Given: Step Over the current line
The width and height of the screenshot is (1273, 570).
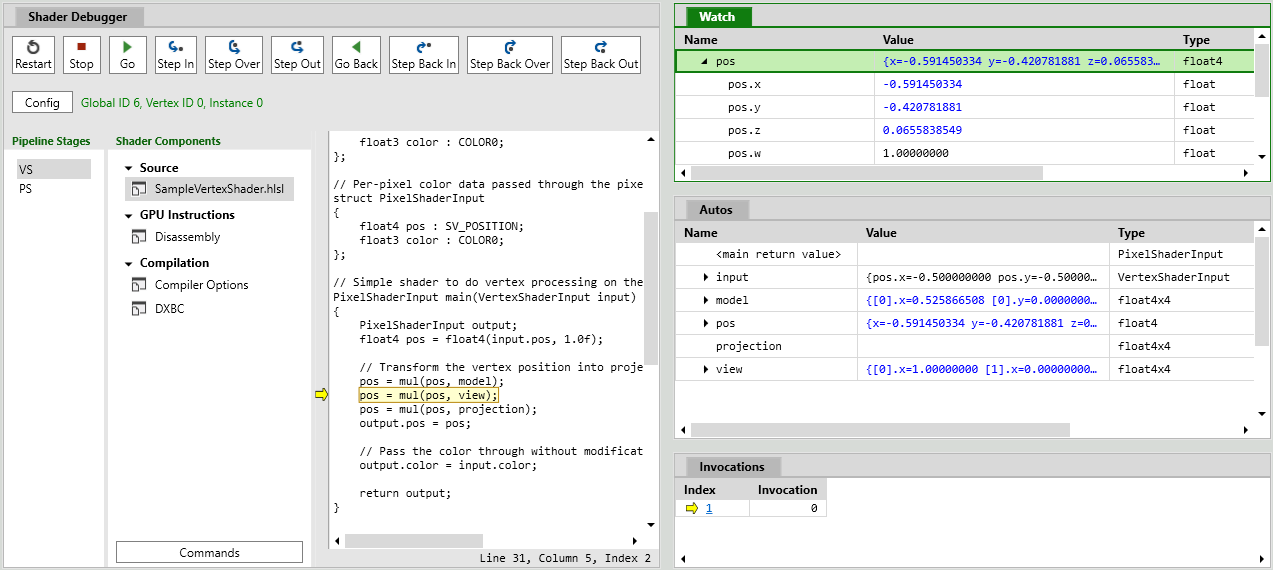Looking at the screenshot, I should pyautogui.click(x=234, y=55).
